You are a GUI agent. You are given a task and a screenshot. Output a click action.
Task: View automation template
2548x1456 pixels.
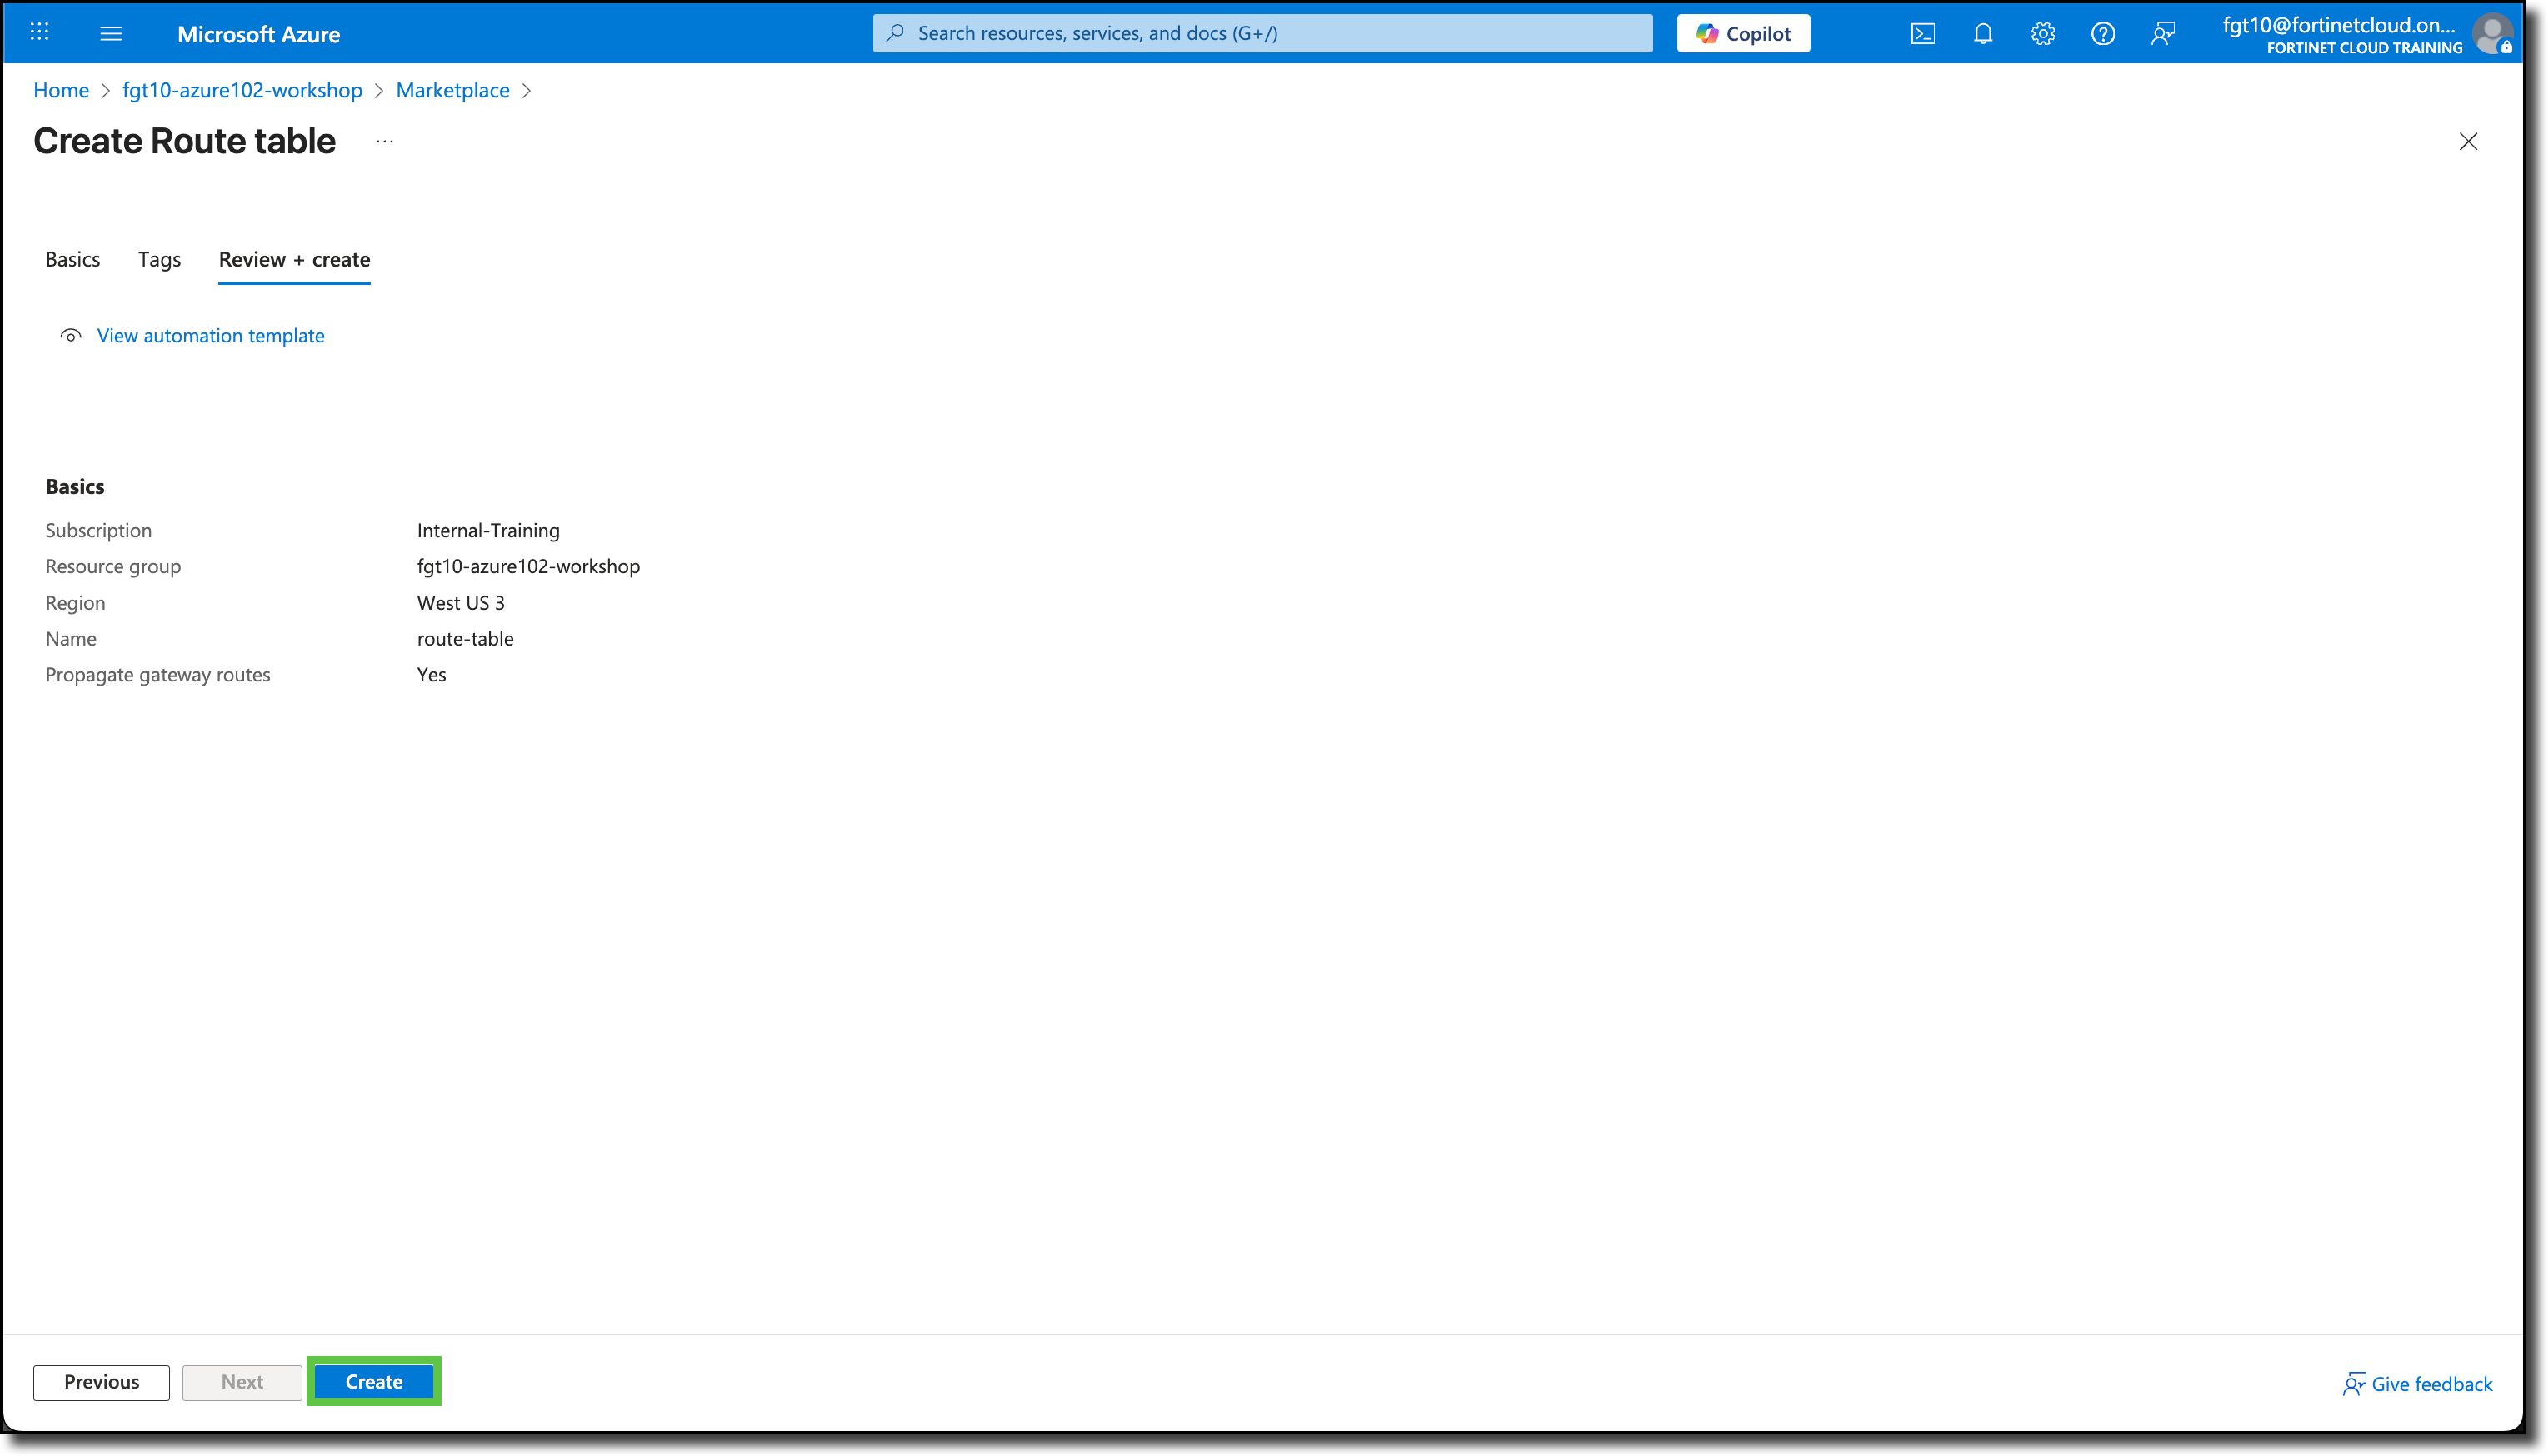tap(210, 335)
